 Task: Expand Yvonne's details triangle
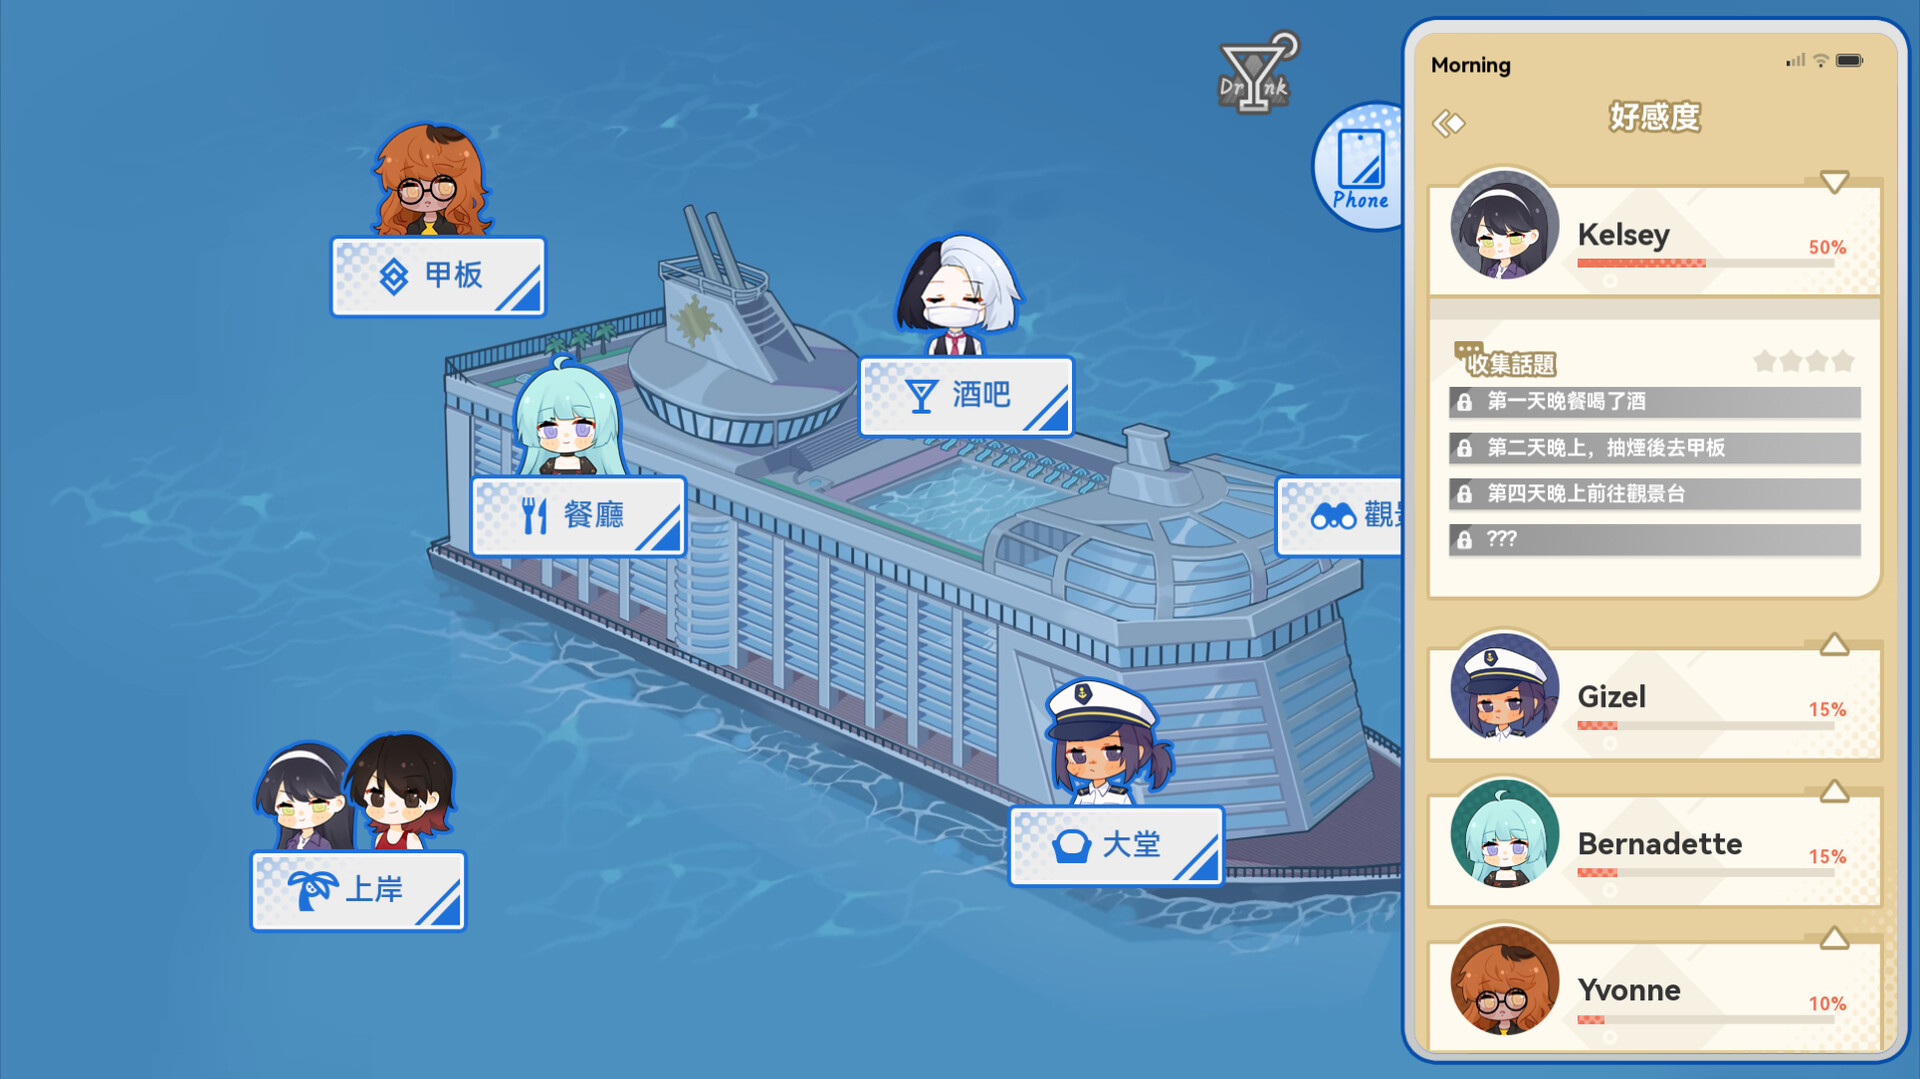(1833, 938)
